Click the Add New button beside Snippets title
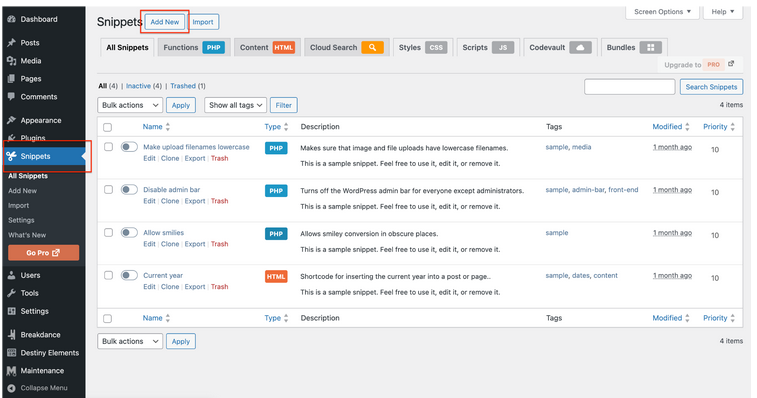 (x=165, y=22)
